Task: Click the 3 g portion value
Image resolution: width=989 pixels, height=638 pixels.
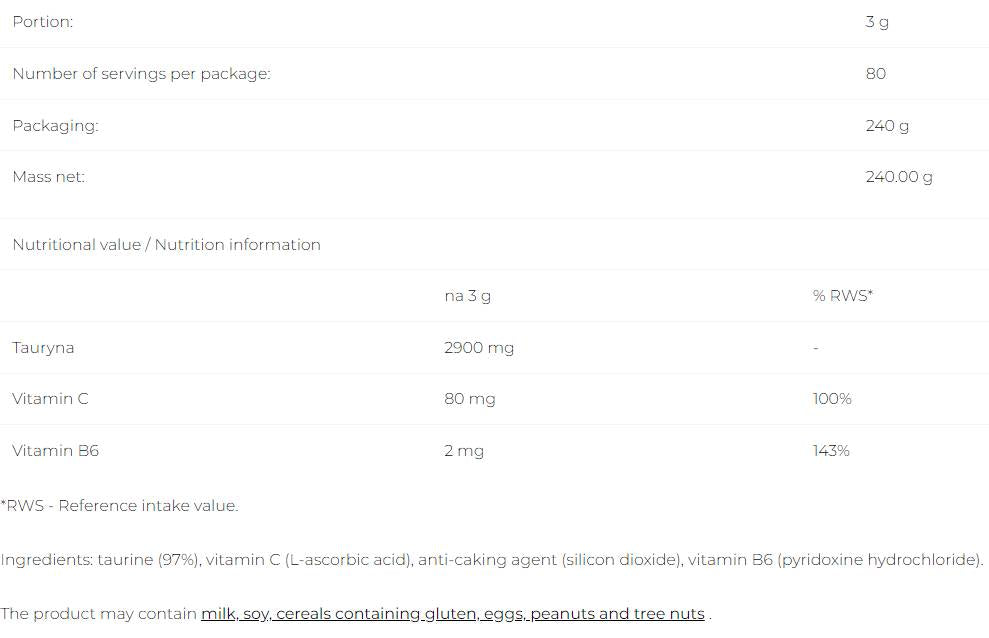Action: [876, 22]
